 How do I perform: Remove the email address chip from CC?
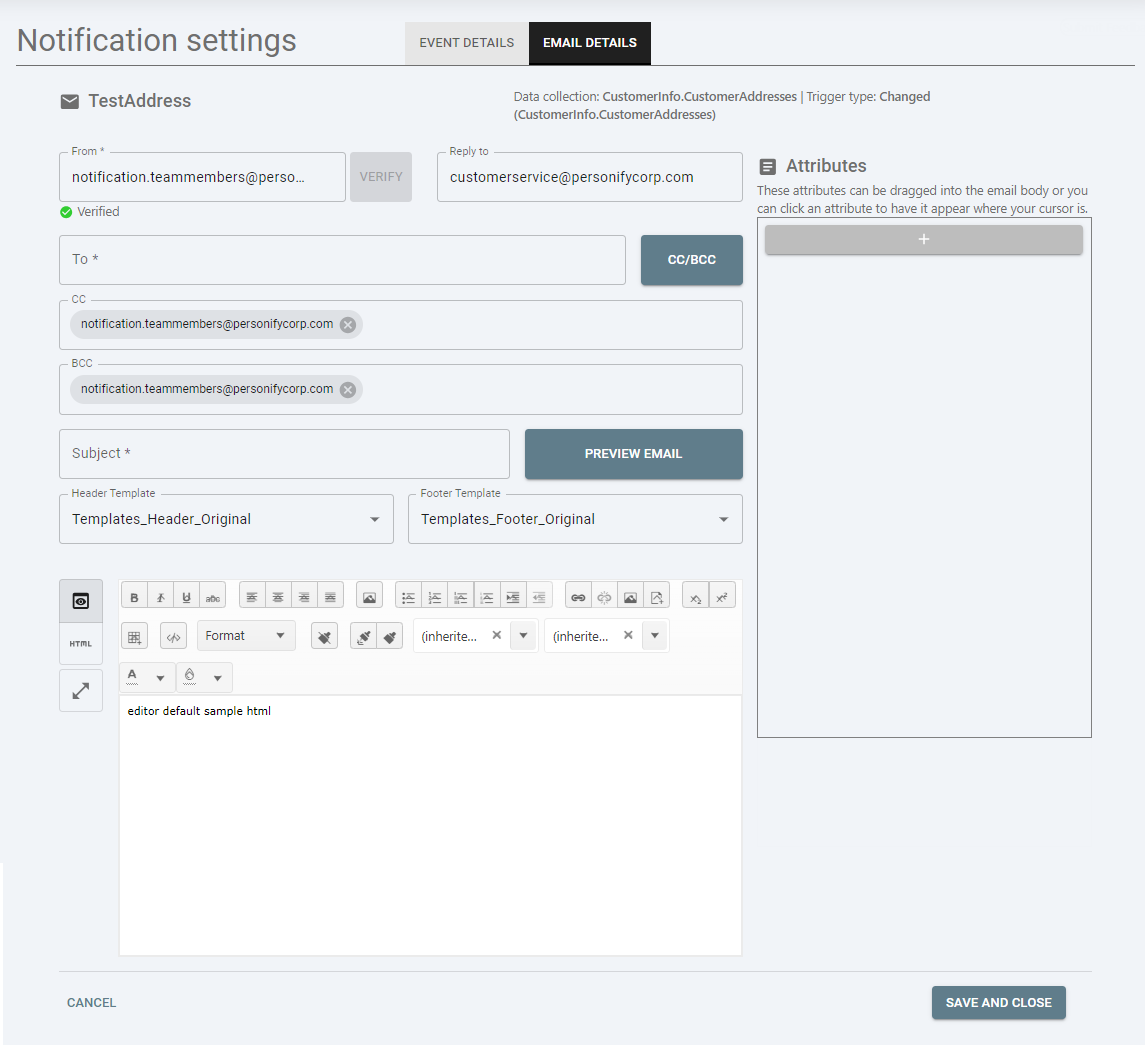(x=348, y=324)
